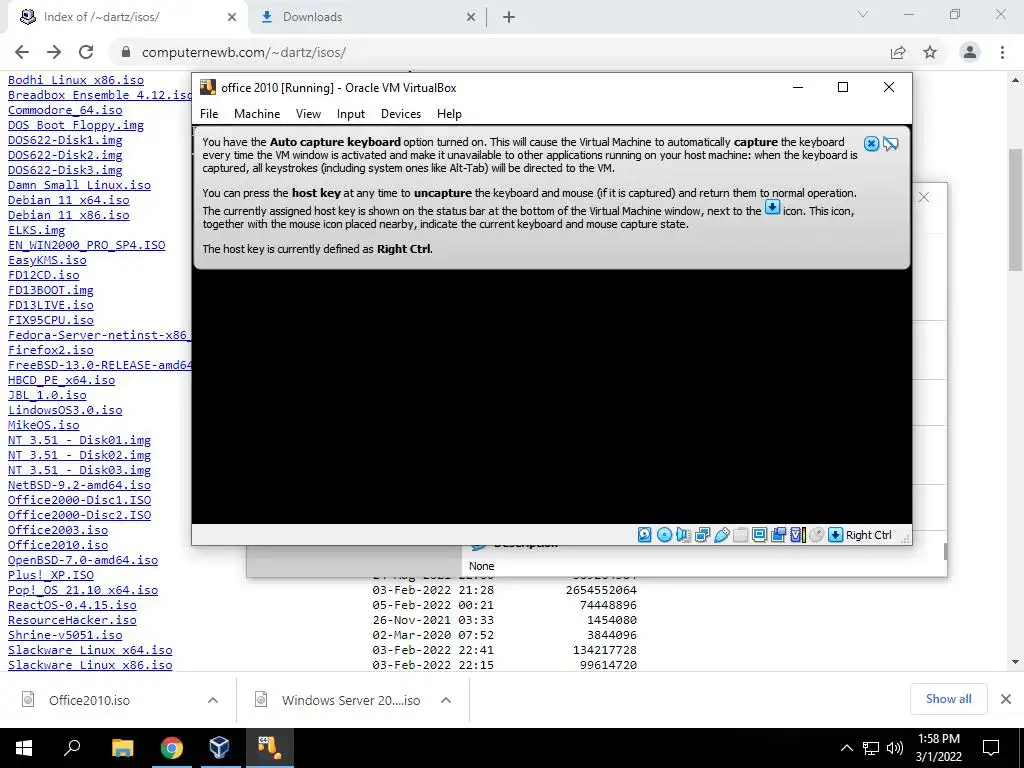1024x768 pixels.
Task: Click Chrome's forward arrow button
Action: 54,52
